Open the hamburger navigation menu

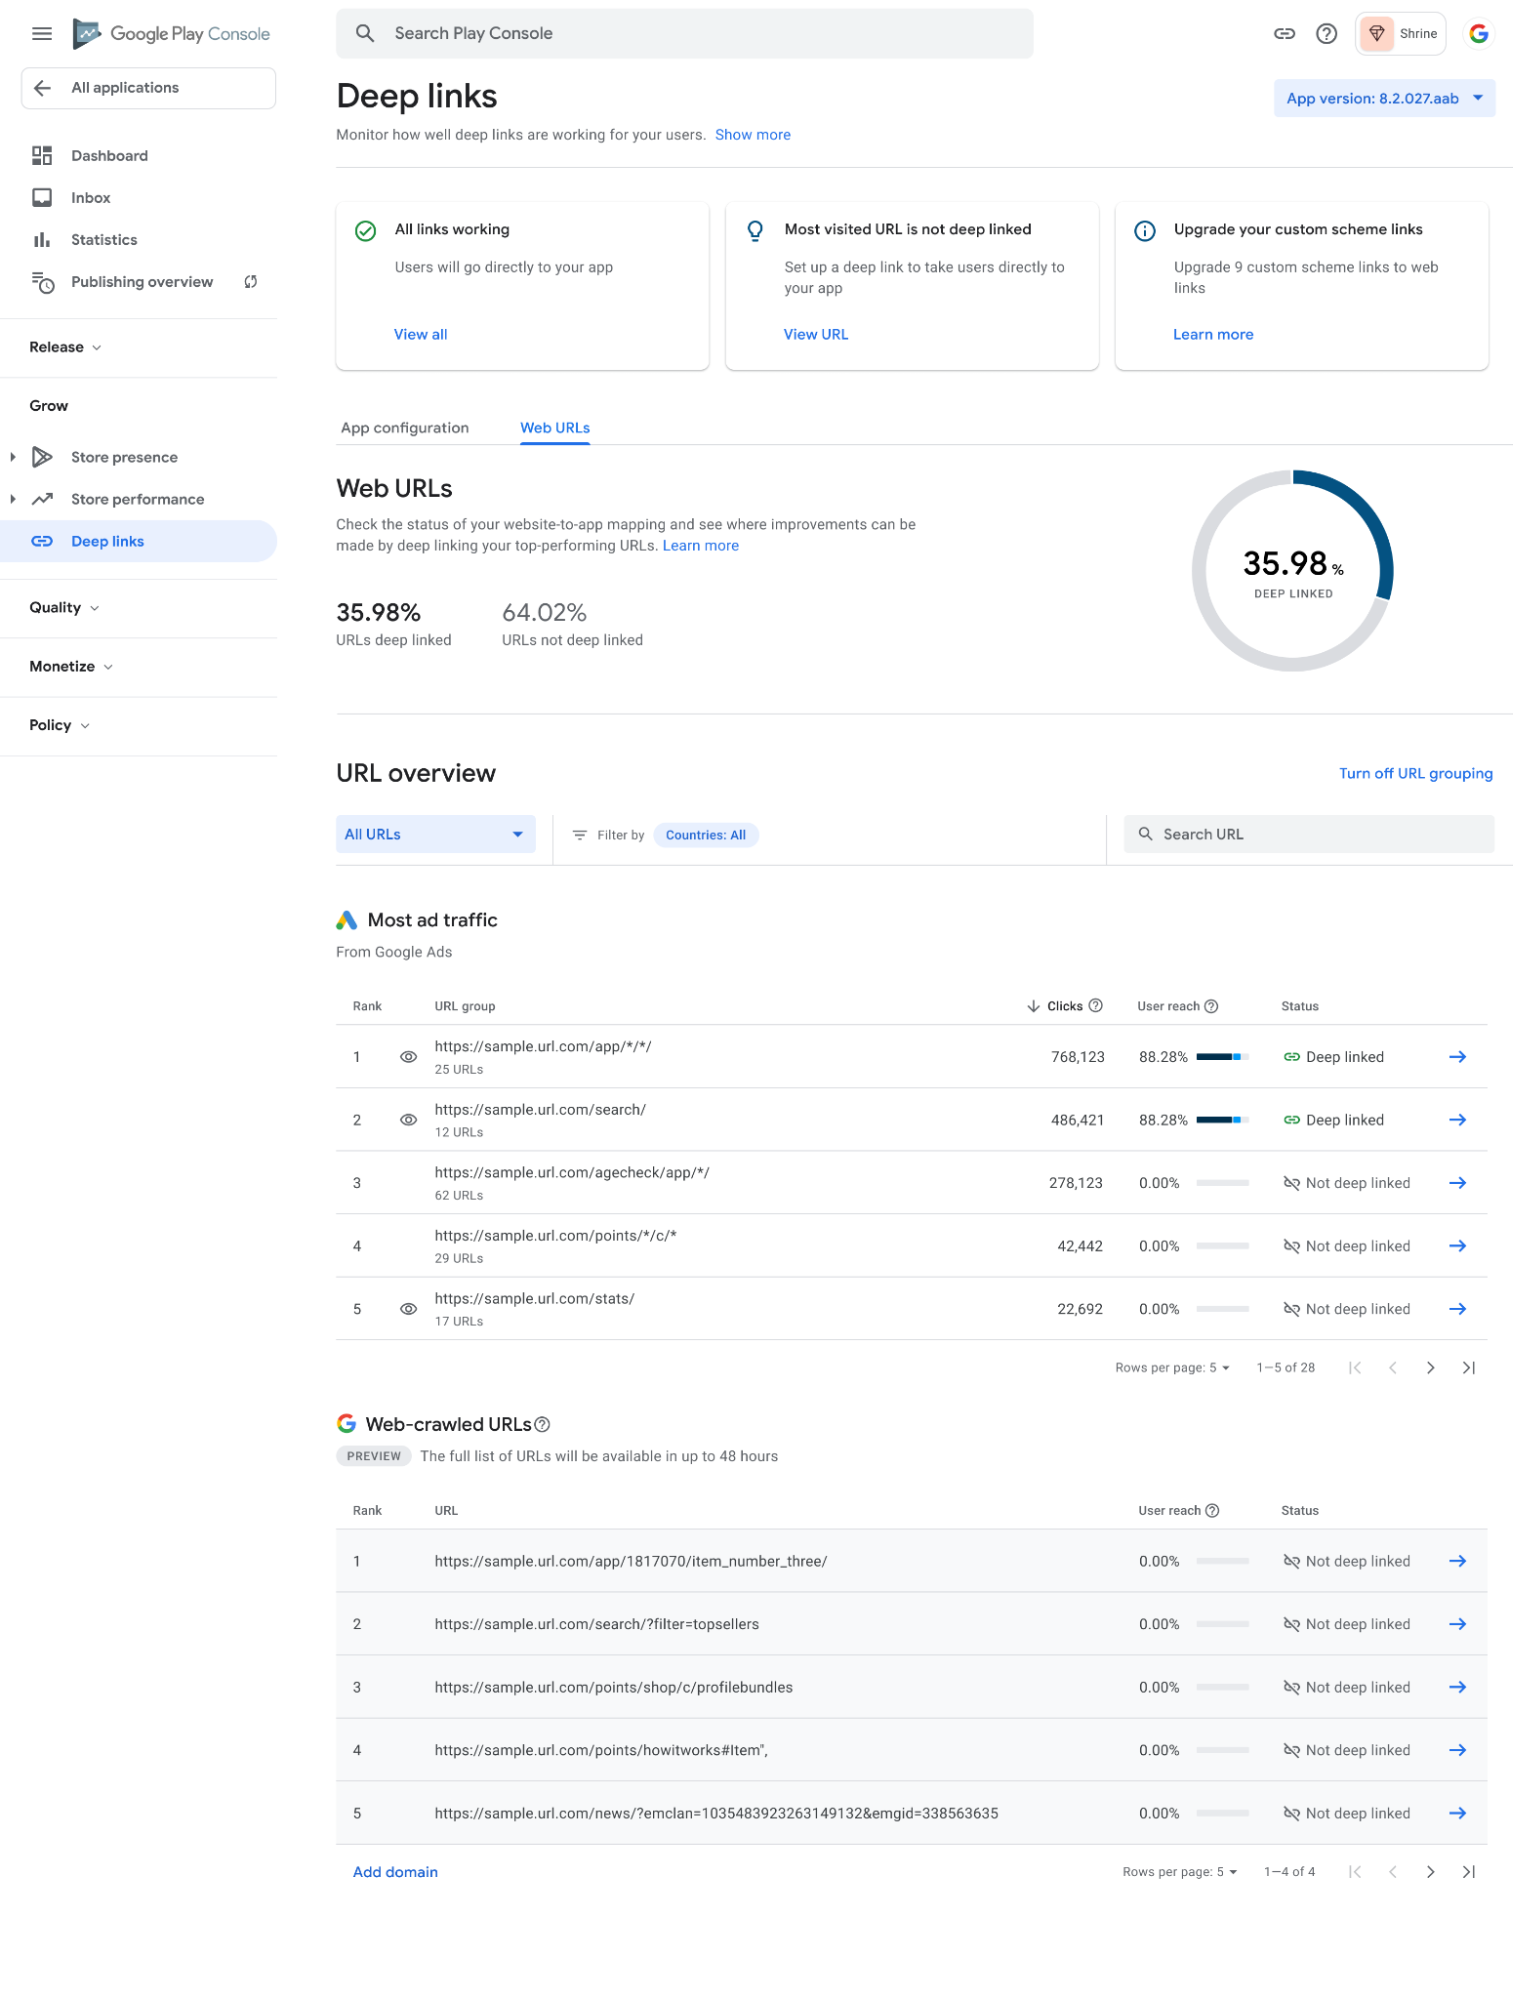coord(42,34)
